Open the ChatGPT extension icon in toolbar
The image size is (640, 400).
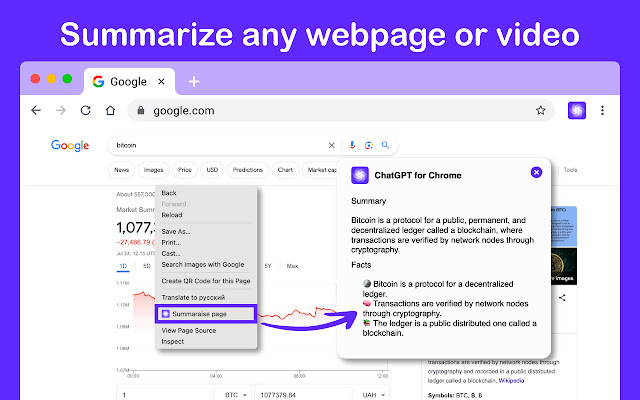point(577,111)
